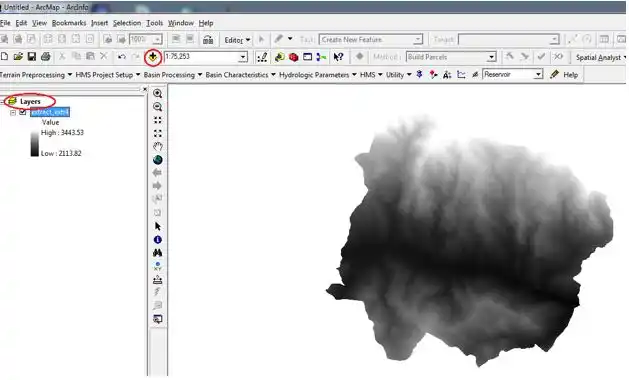Click the Add Data button circled in red
The height and width of the screenshot is (380, 629).
(153, 57)
